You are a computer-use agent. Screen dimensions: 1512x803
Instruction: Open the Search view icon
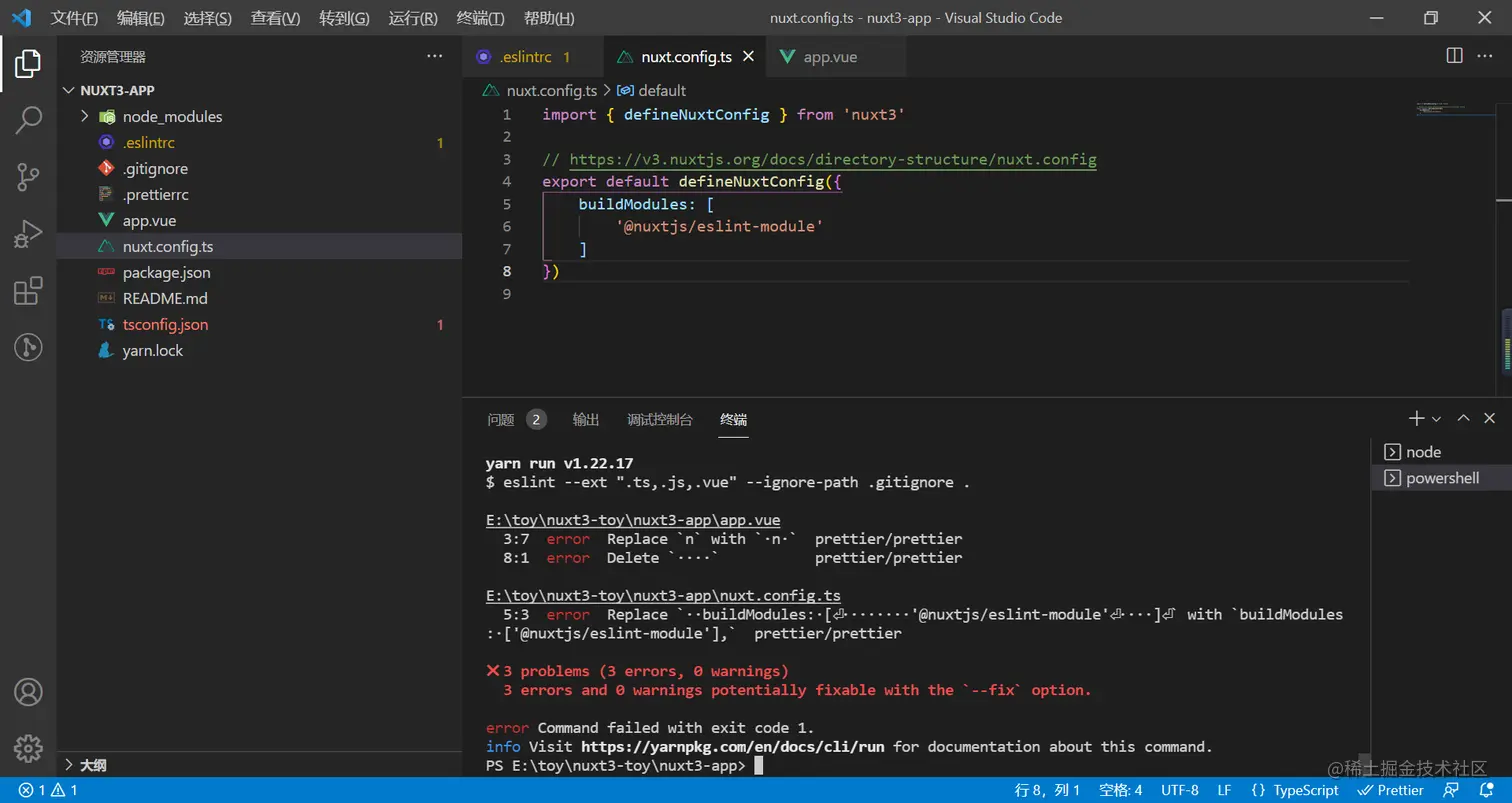click(28, 120)
